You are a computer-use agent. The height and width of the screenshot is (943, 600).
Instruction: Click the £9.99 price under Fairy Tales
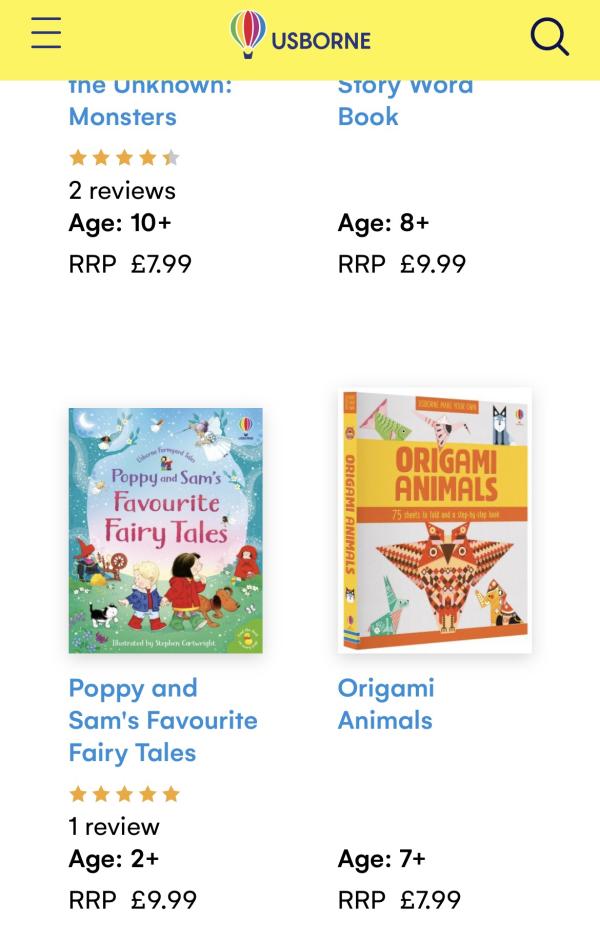pos(164,900)
